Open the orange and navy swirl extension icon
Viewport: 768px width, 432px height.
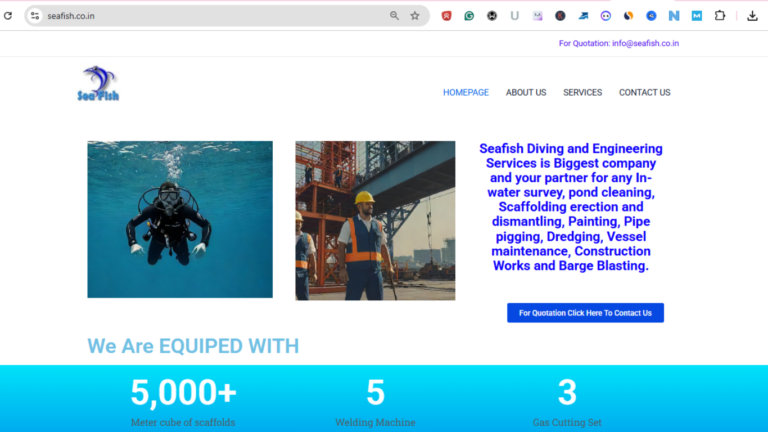(x=628, y=16)
